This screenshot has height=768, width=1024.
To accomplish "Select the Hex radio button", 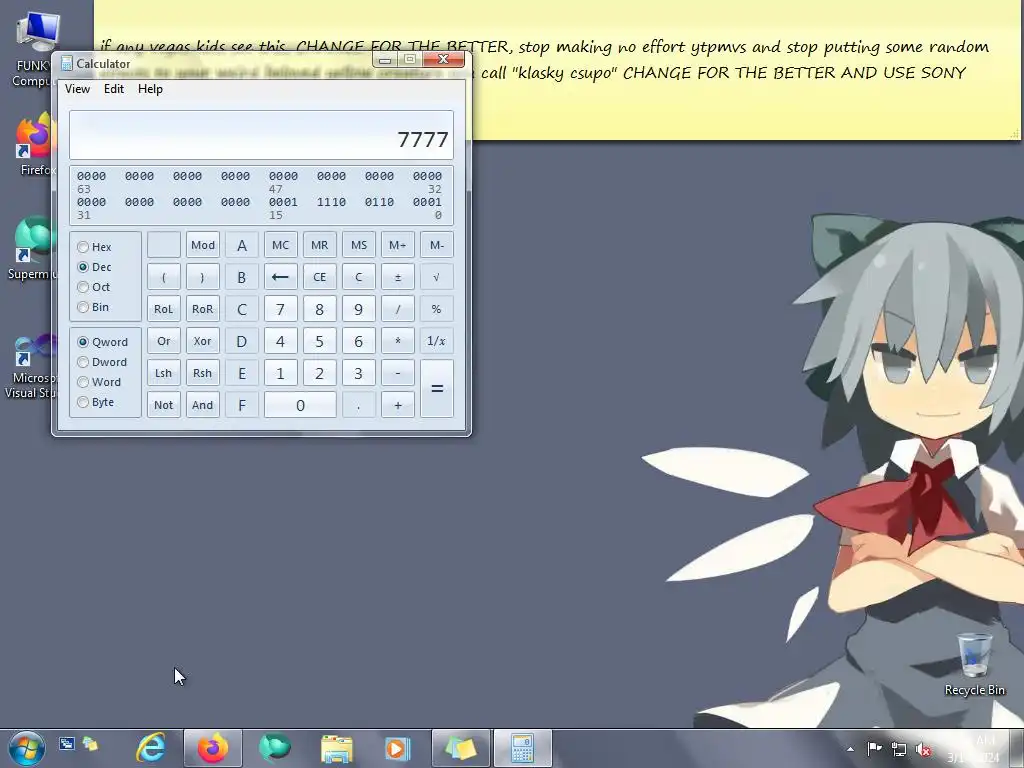I will click(83, 247).
